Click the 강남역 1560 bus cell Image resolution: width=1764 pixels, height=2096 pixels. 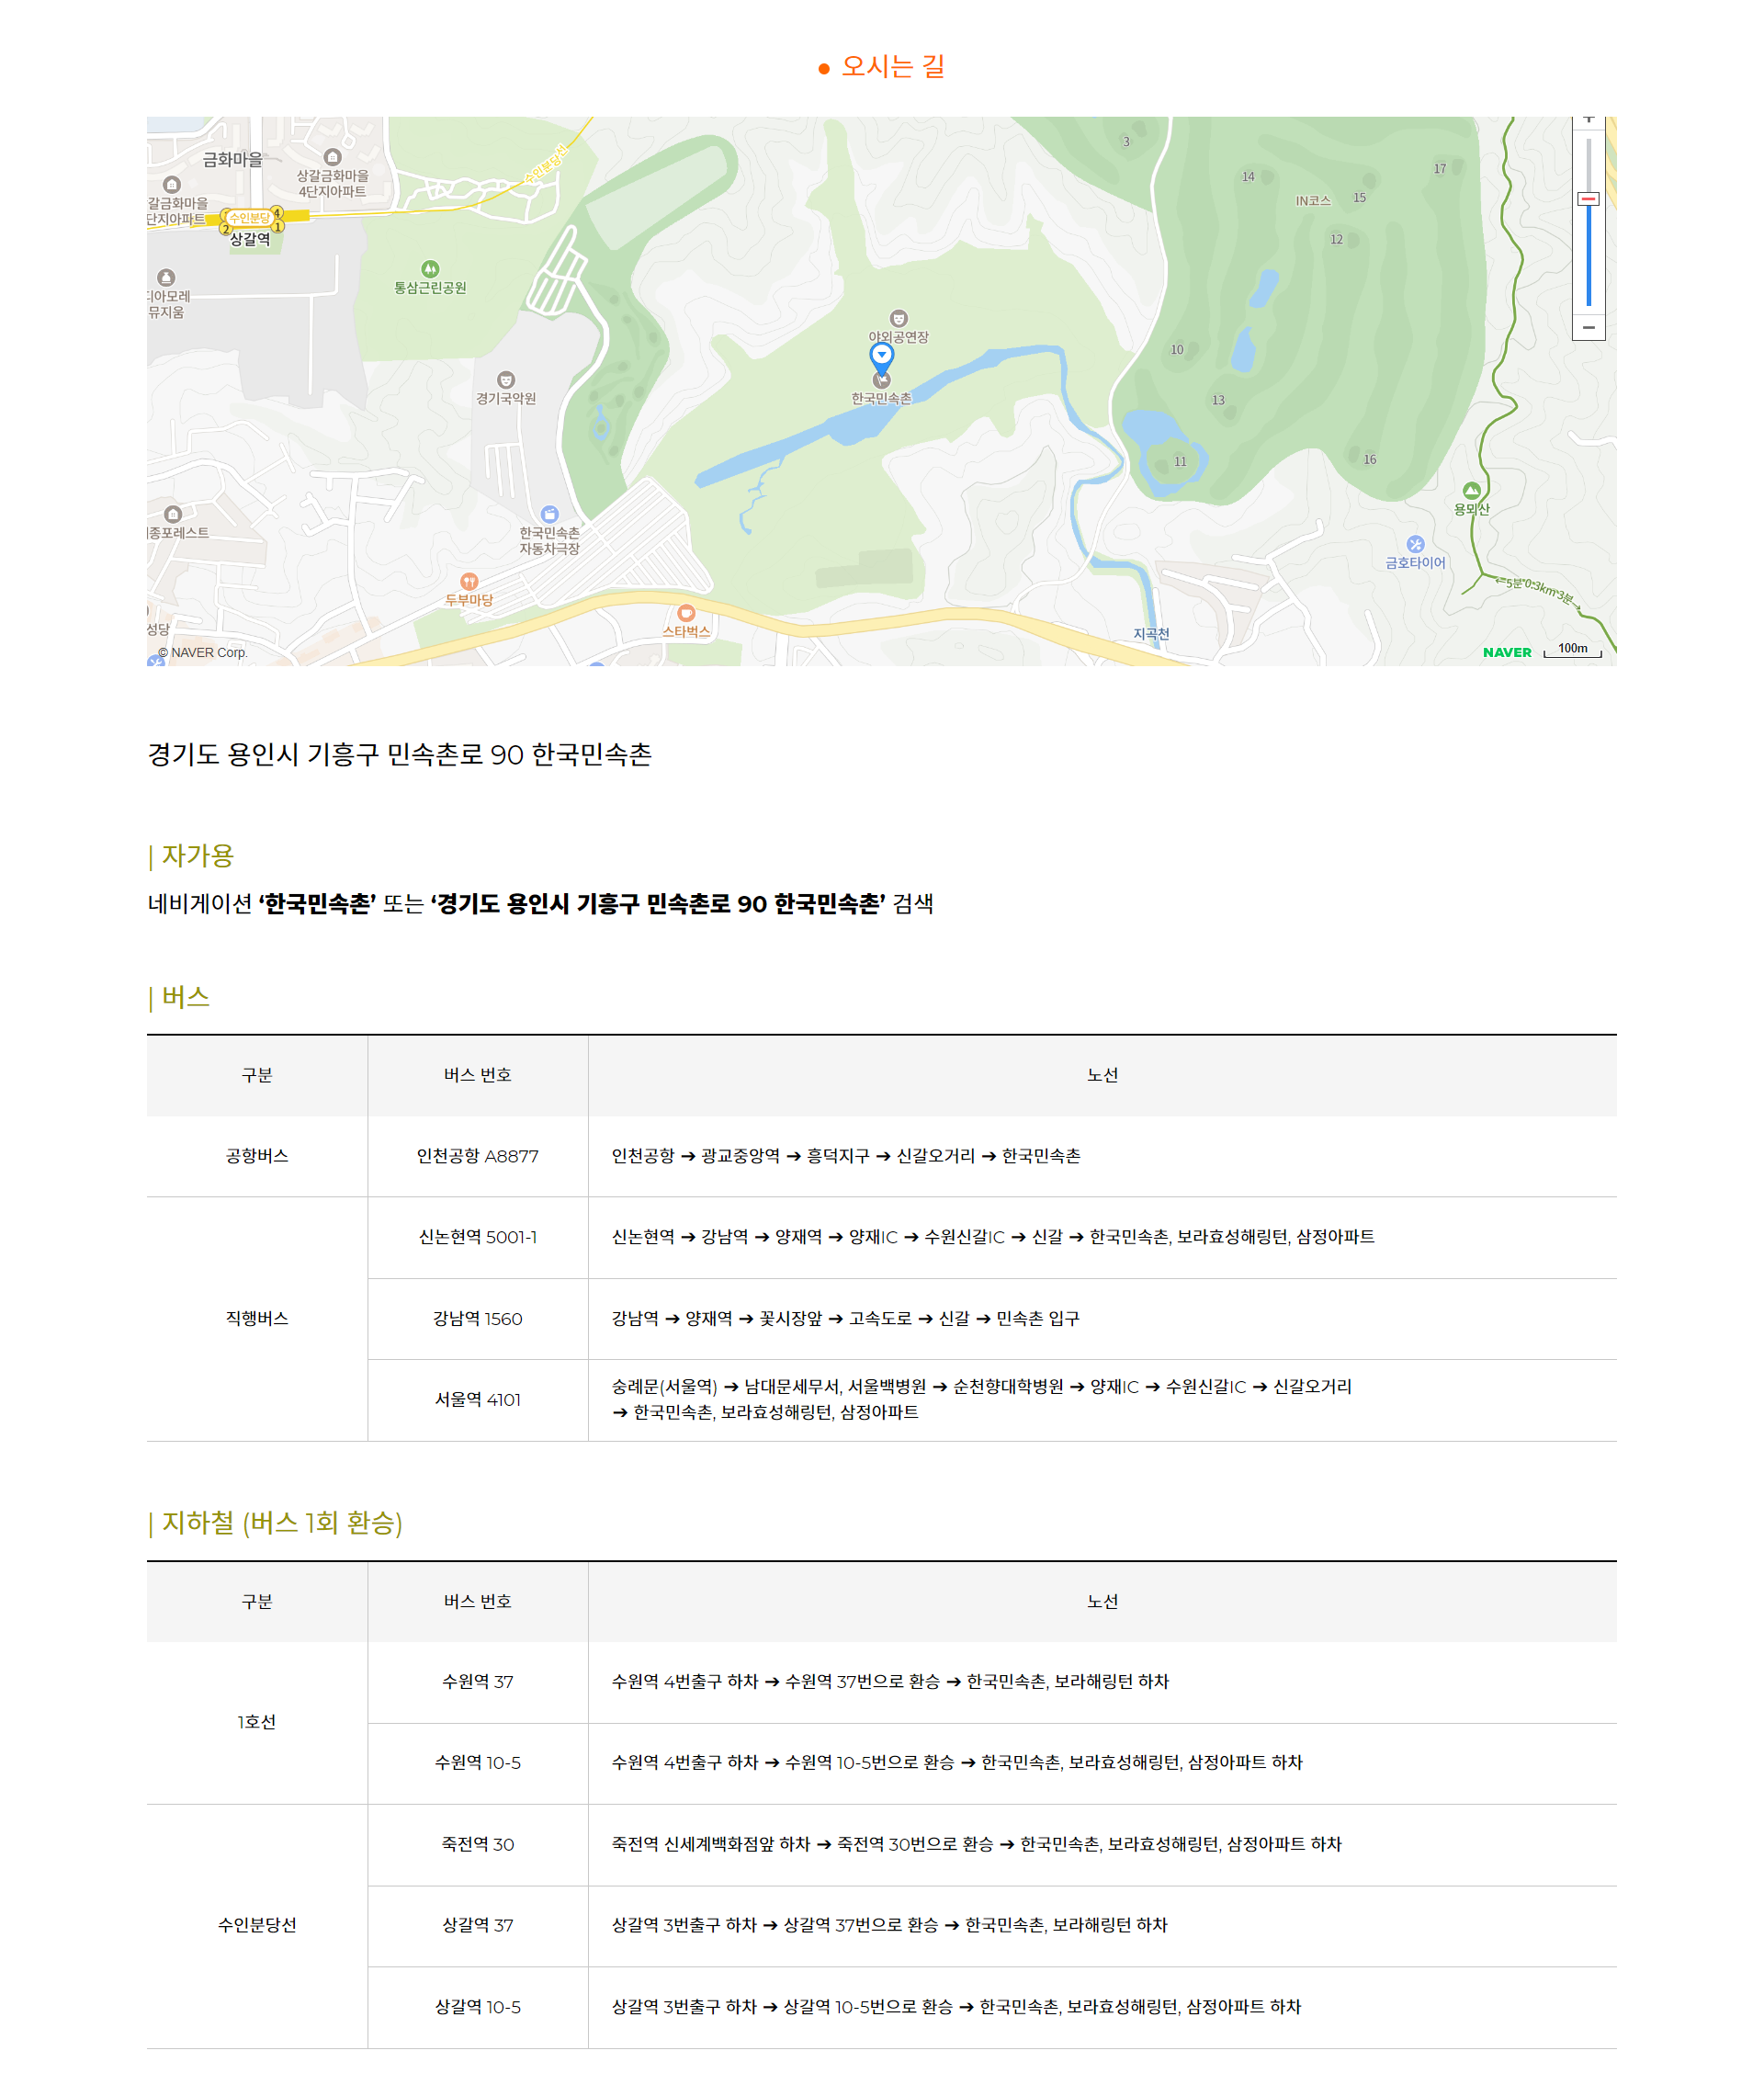click(478, 1319)
